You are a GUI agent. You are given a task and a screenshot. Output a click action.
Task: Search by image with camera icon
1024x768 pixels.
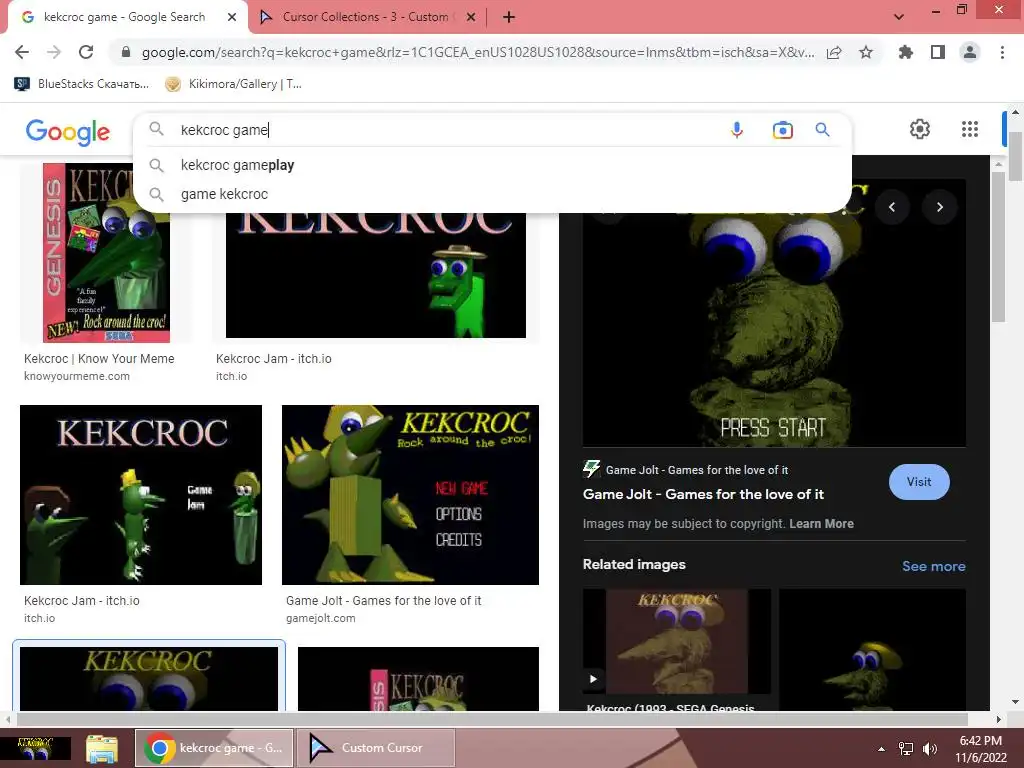782,130
